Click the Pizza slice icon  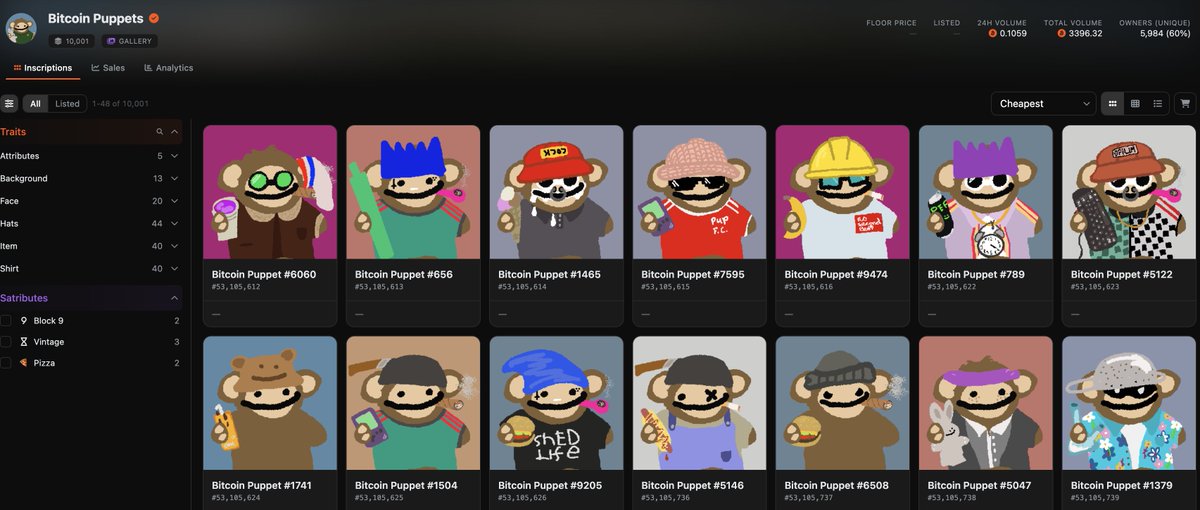coord(24,363)
